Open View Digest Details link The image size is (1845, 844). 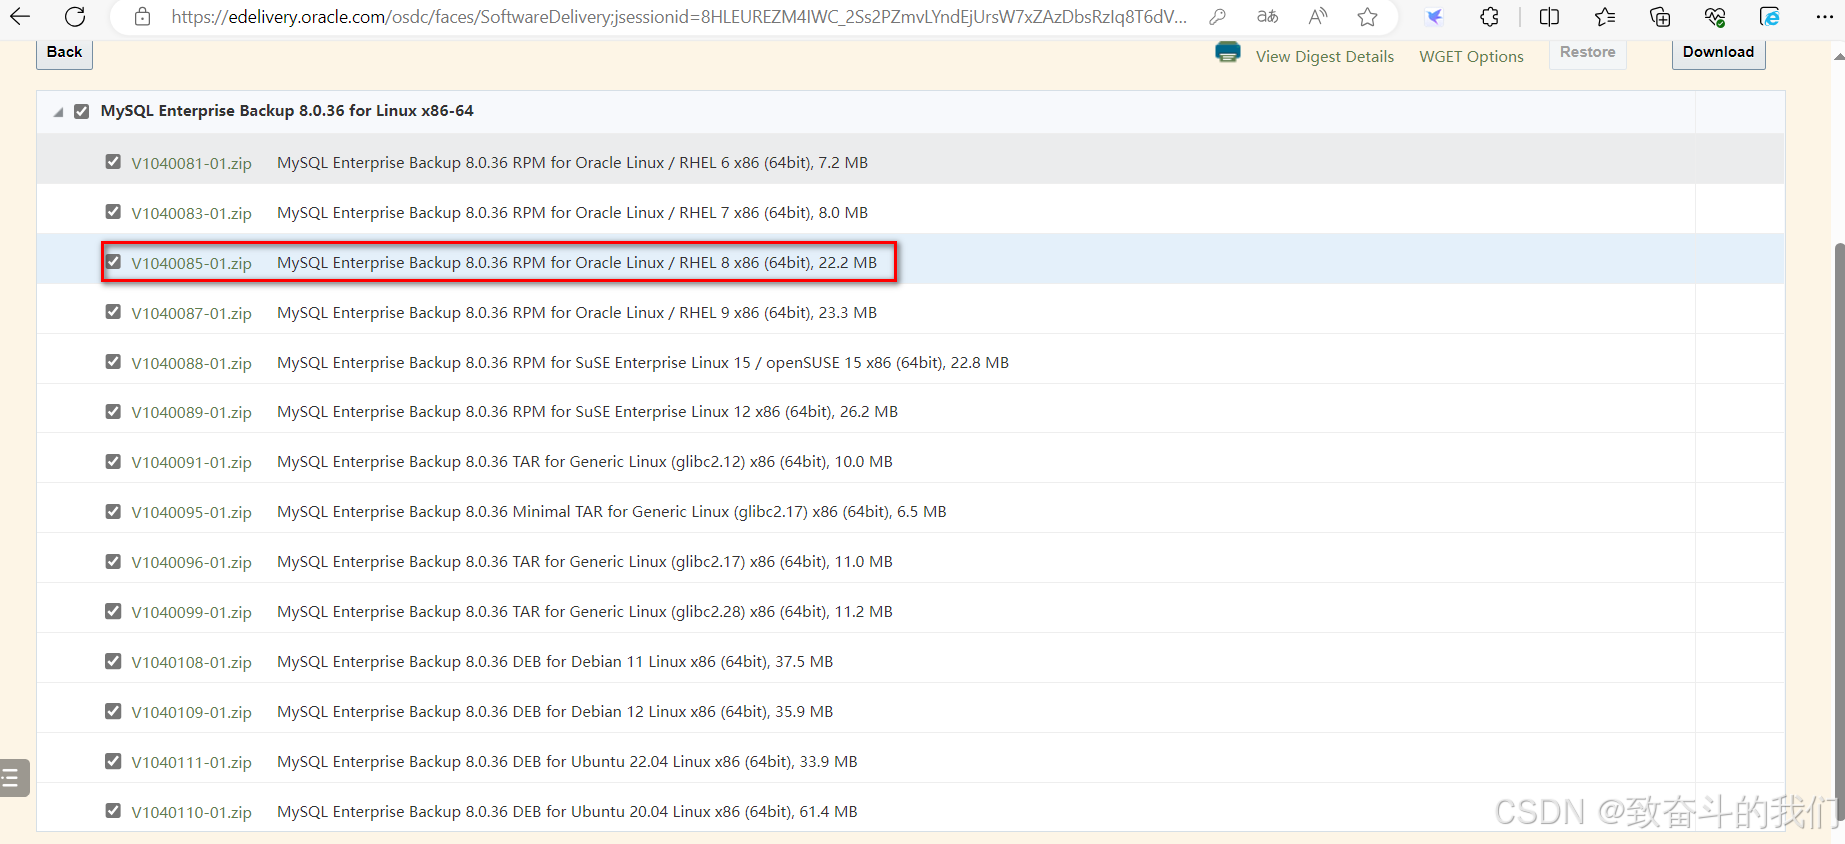click(x=1325, y=57)
